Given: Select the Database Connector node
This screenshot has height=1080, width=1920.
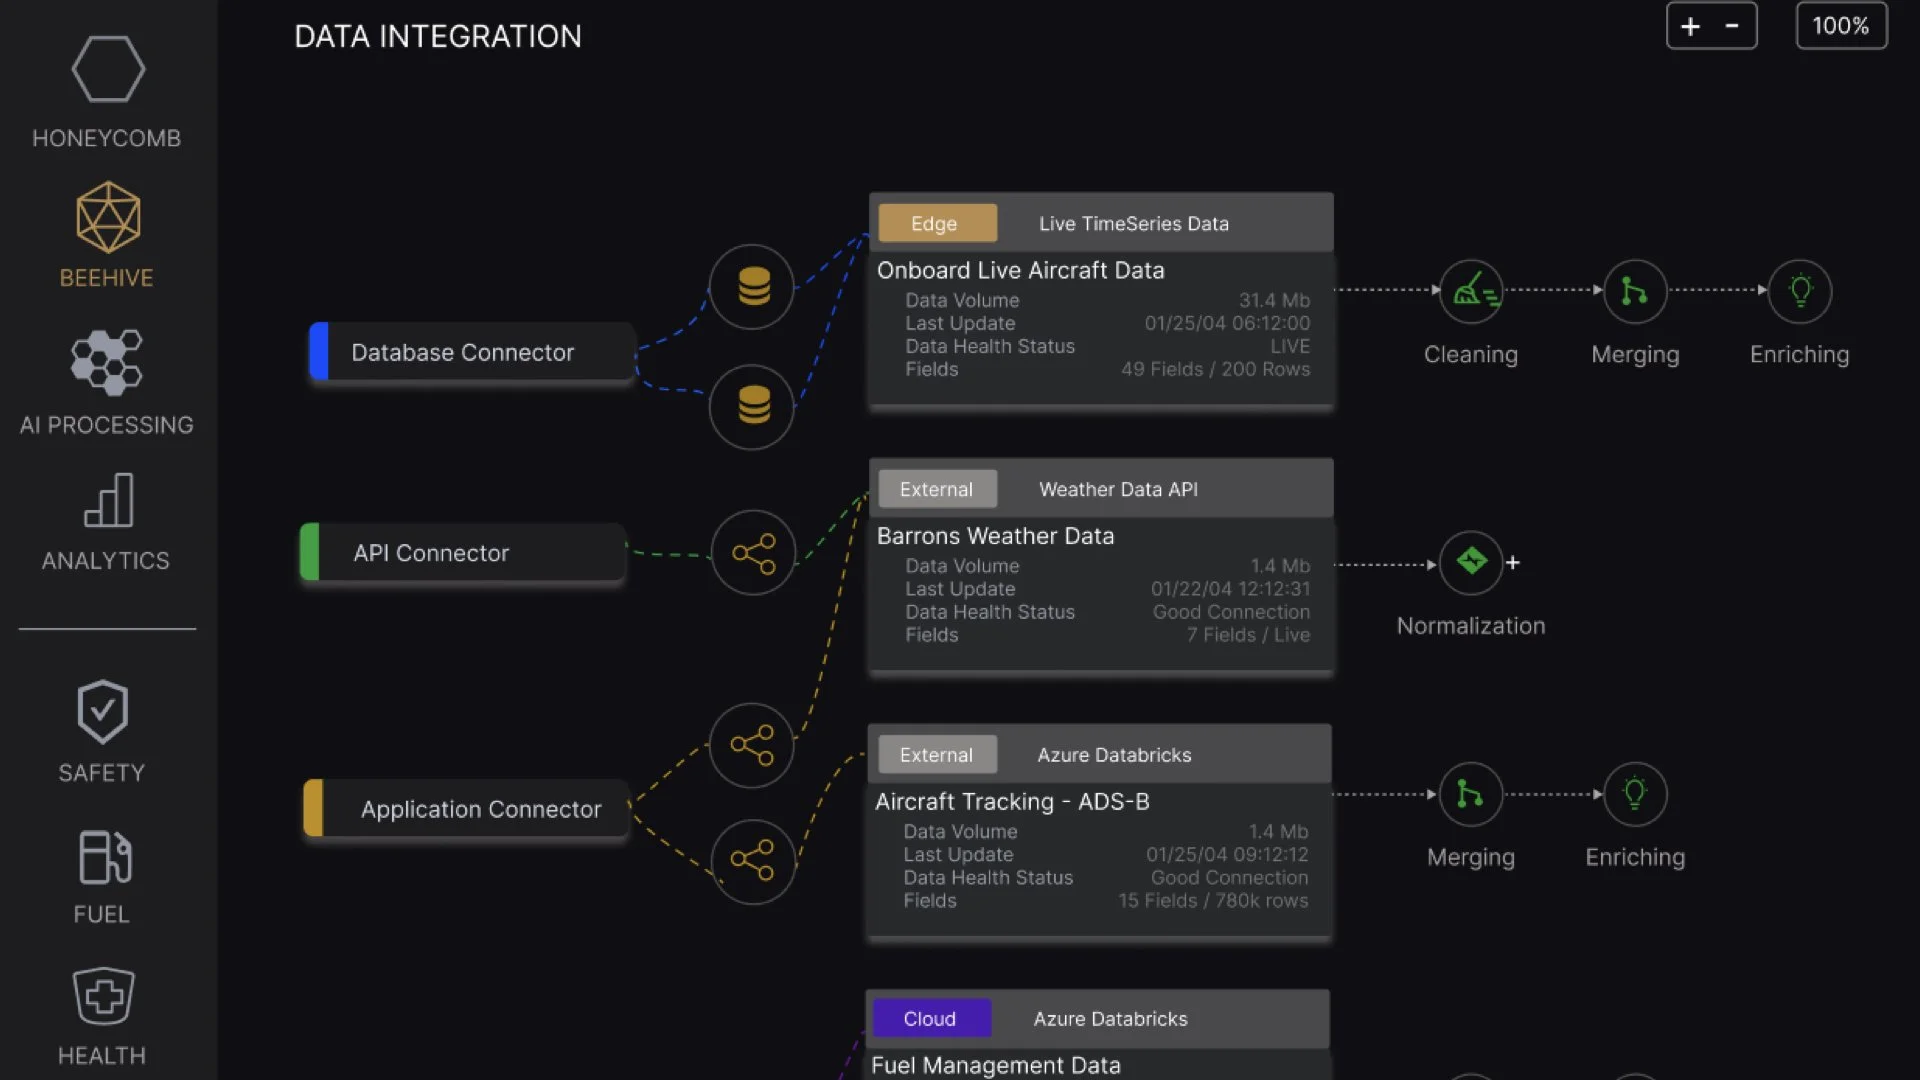Looking at the screenshot, I should [472, 352].
